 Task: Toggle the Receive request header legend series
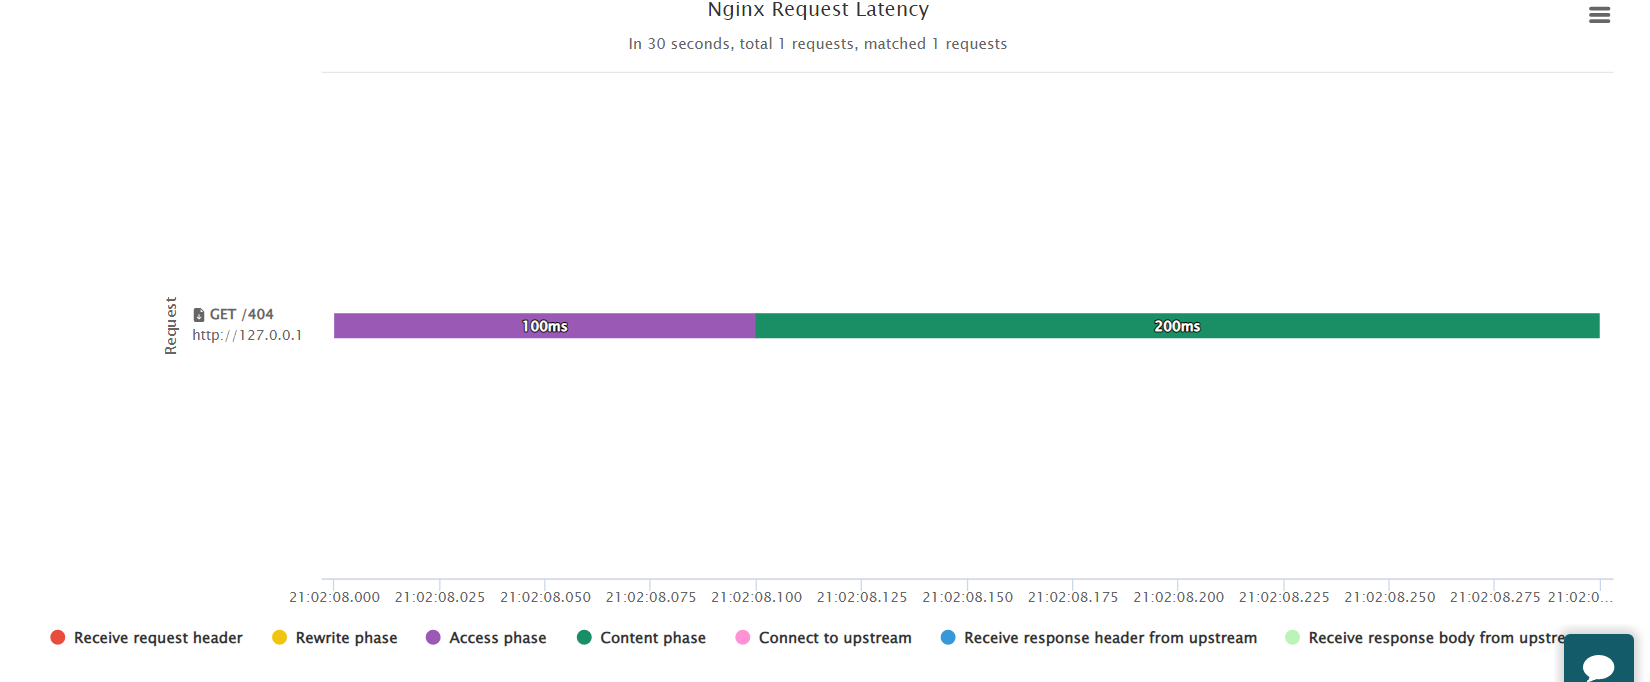[146, 638]
